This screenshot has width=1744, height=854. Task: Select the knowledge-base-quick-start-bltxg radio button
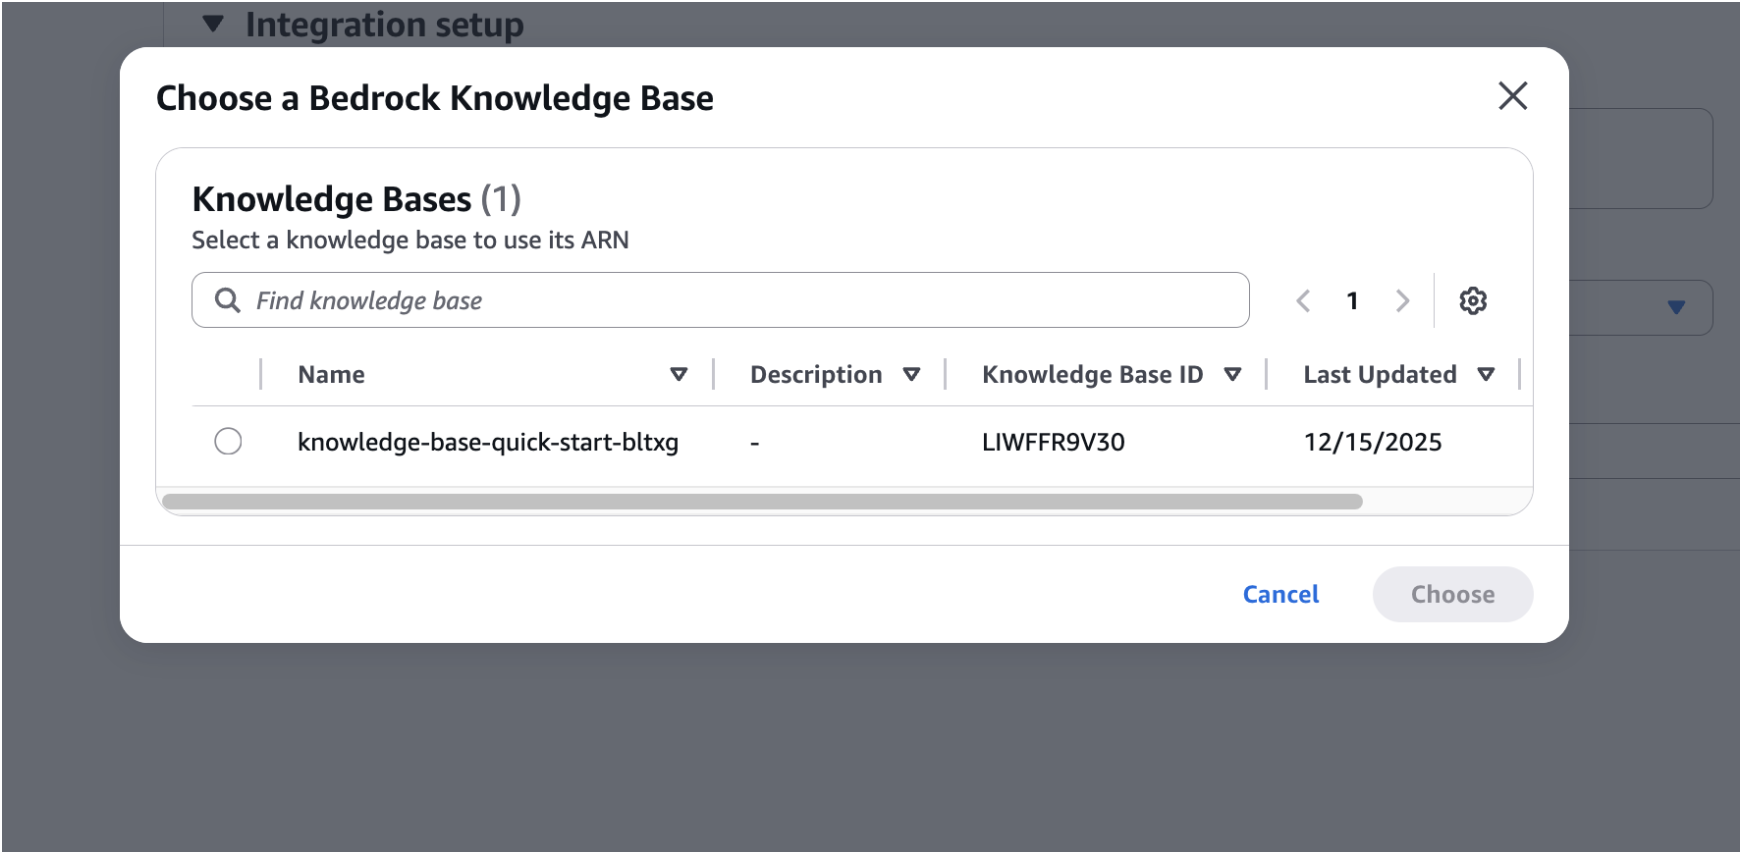coord(228,441)
